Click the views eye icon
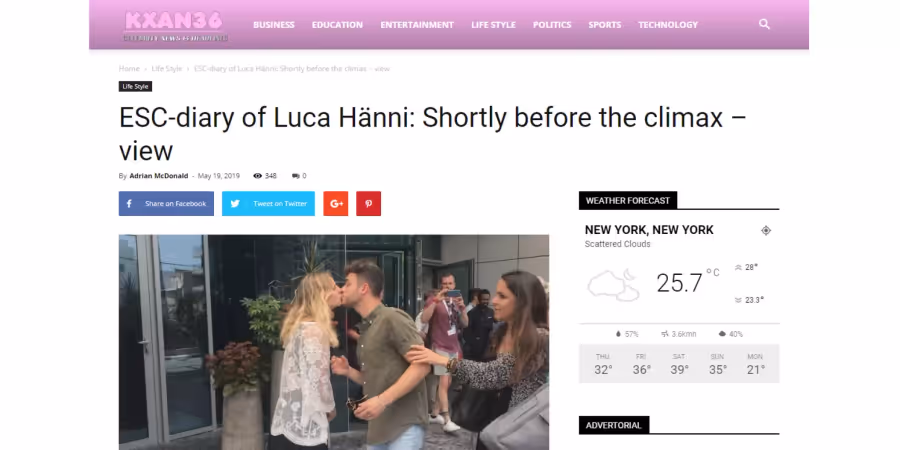The height and width of the screenshot is (450, 900). tap(257, 176)
